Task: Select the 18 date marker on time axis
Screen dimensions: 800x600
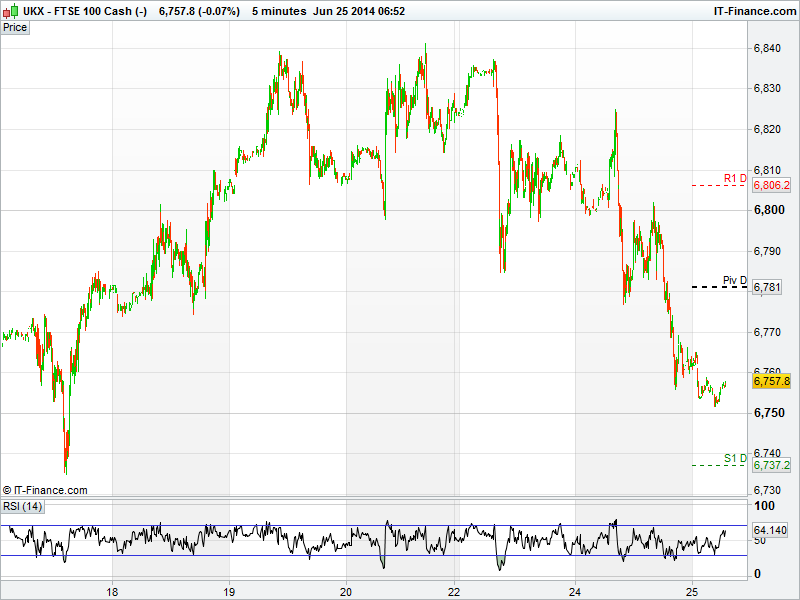Action: click(114, 590)
